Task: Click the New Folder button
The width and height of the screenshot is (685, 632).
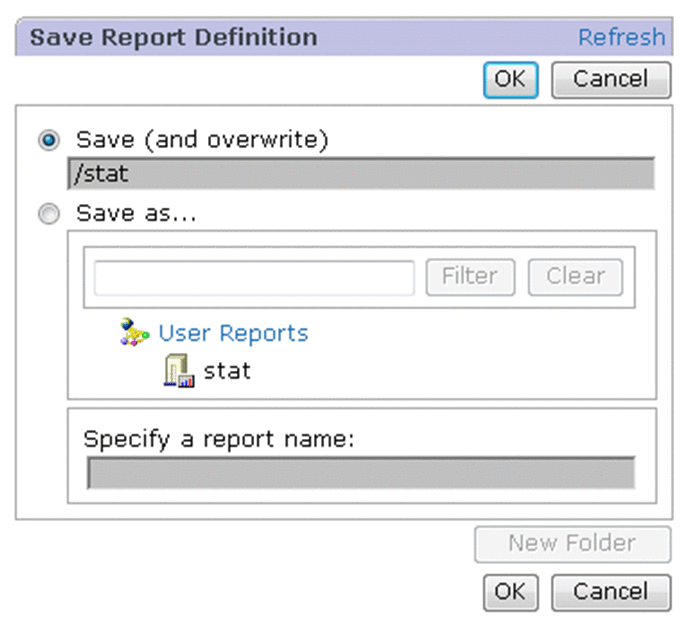Action: [x=572, y=544]
